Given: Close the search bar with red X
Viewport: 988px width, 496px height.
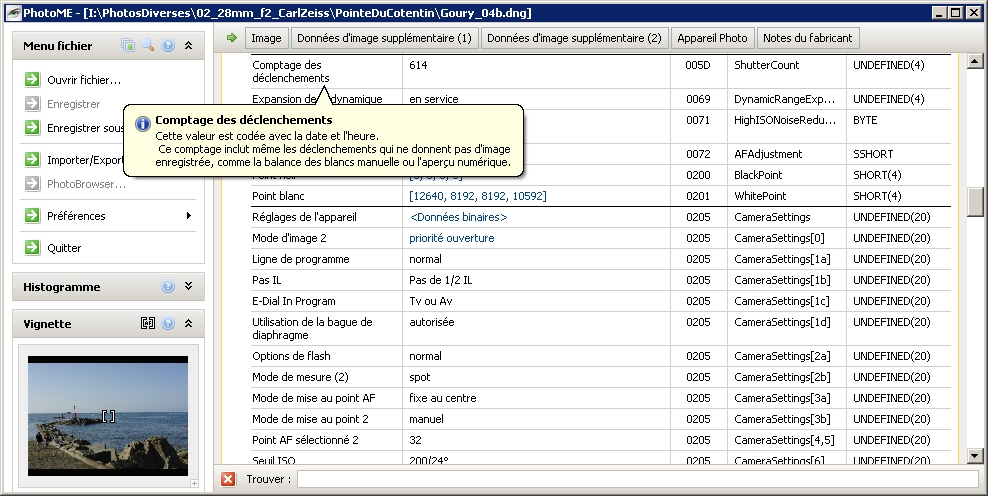Looking at the screenshot, I should coord(228,479).
